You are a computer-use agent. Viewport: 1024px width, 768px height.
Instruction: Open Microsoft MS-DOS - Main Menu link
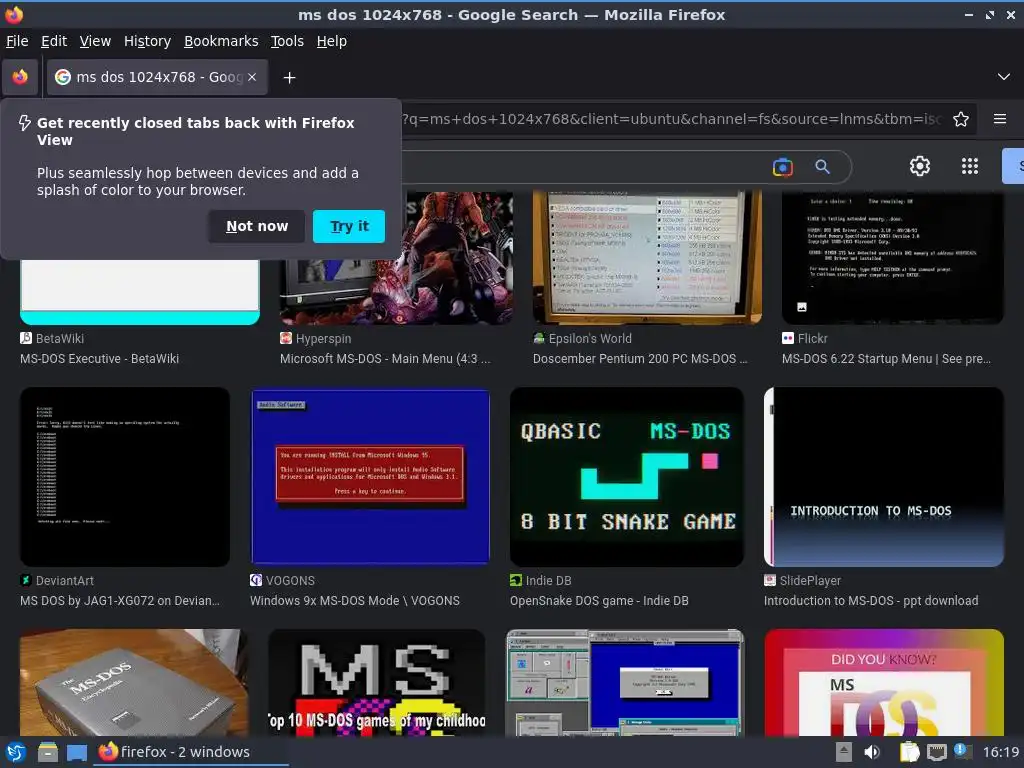click(x=385, y=359)
